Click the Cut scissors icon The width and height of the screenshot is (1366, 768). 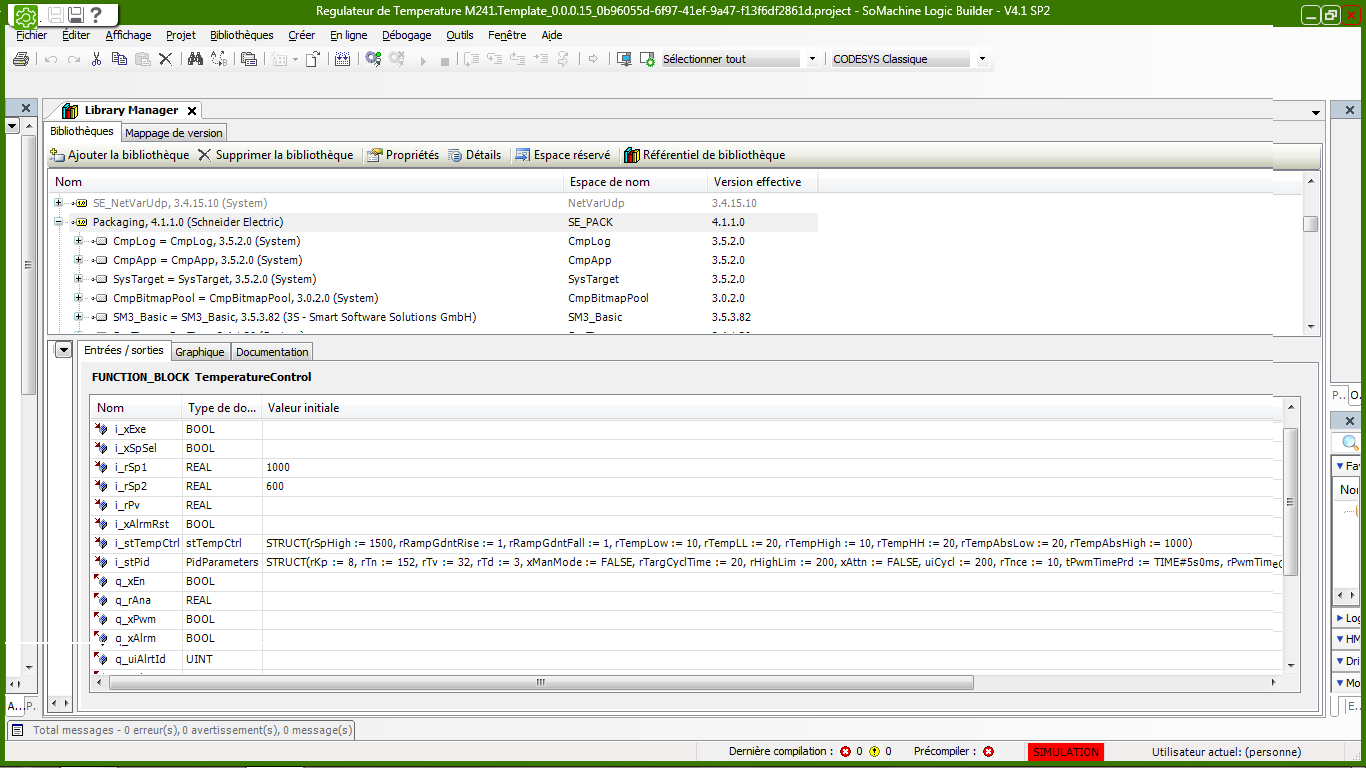(96, 59)
